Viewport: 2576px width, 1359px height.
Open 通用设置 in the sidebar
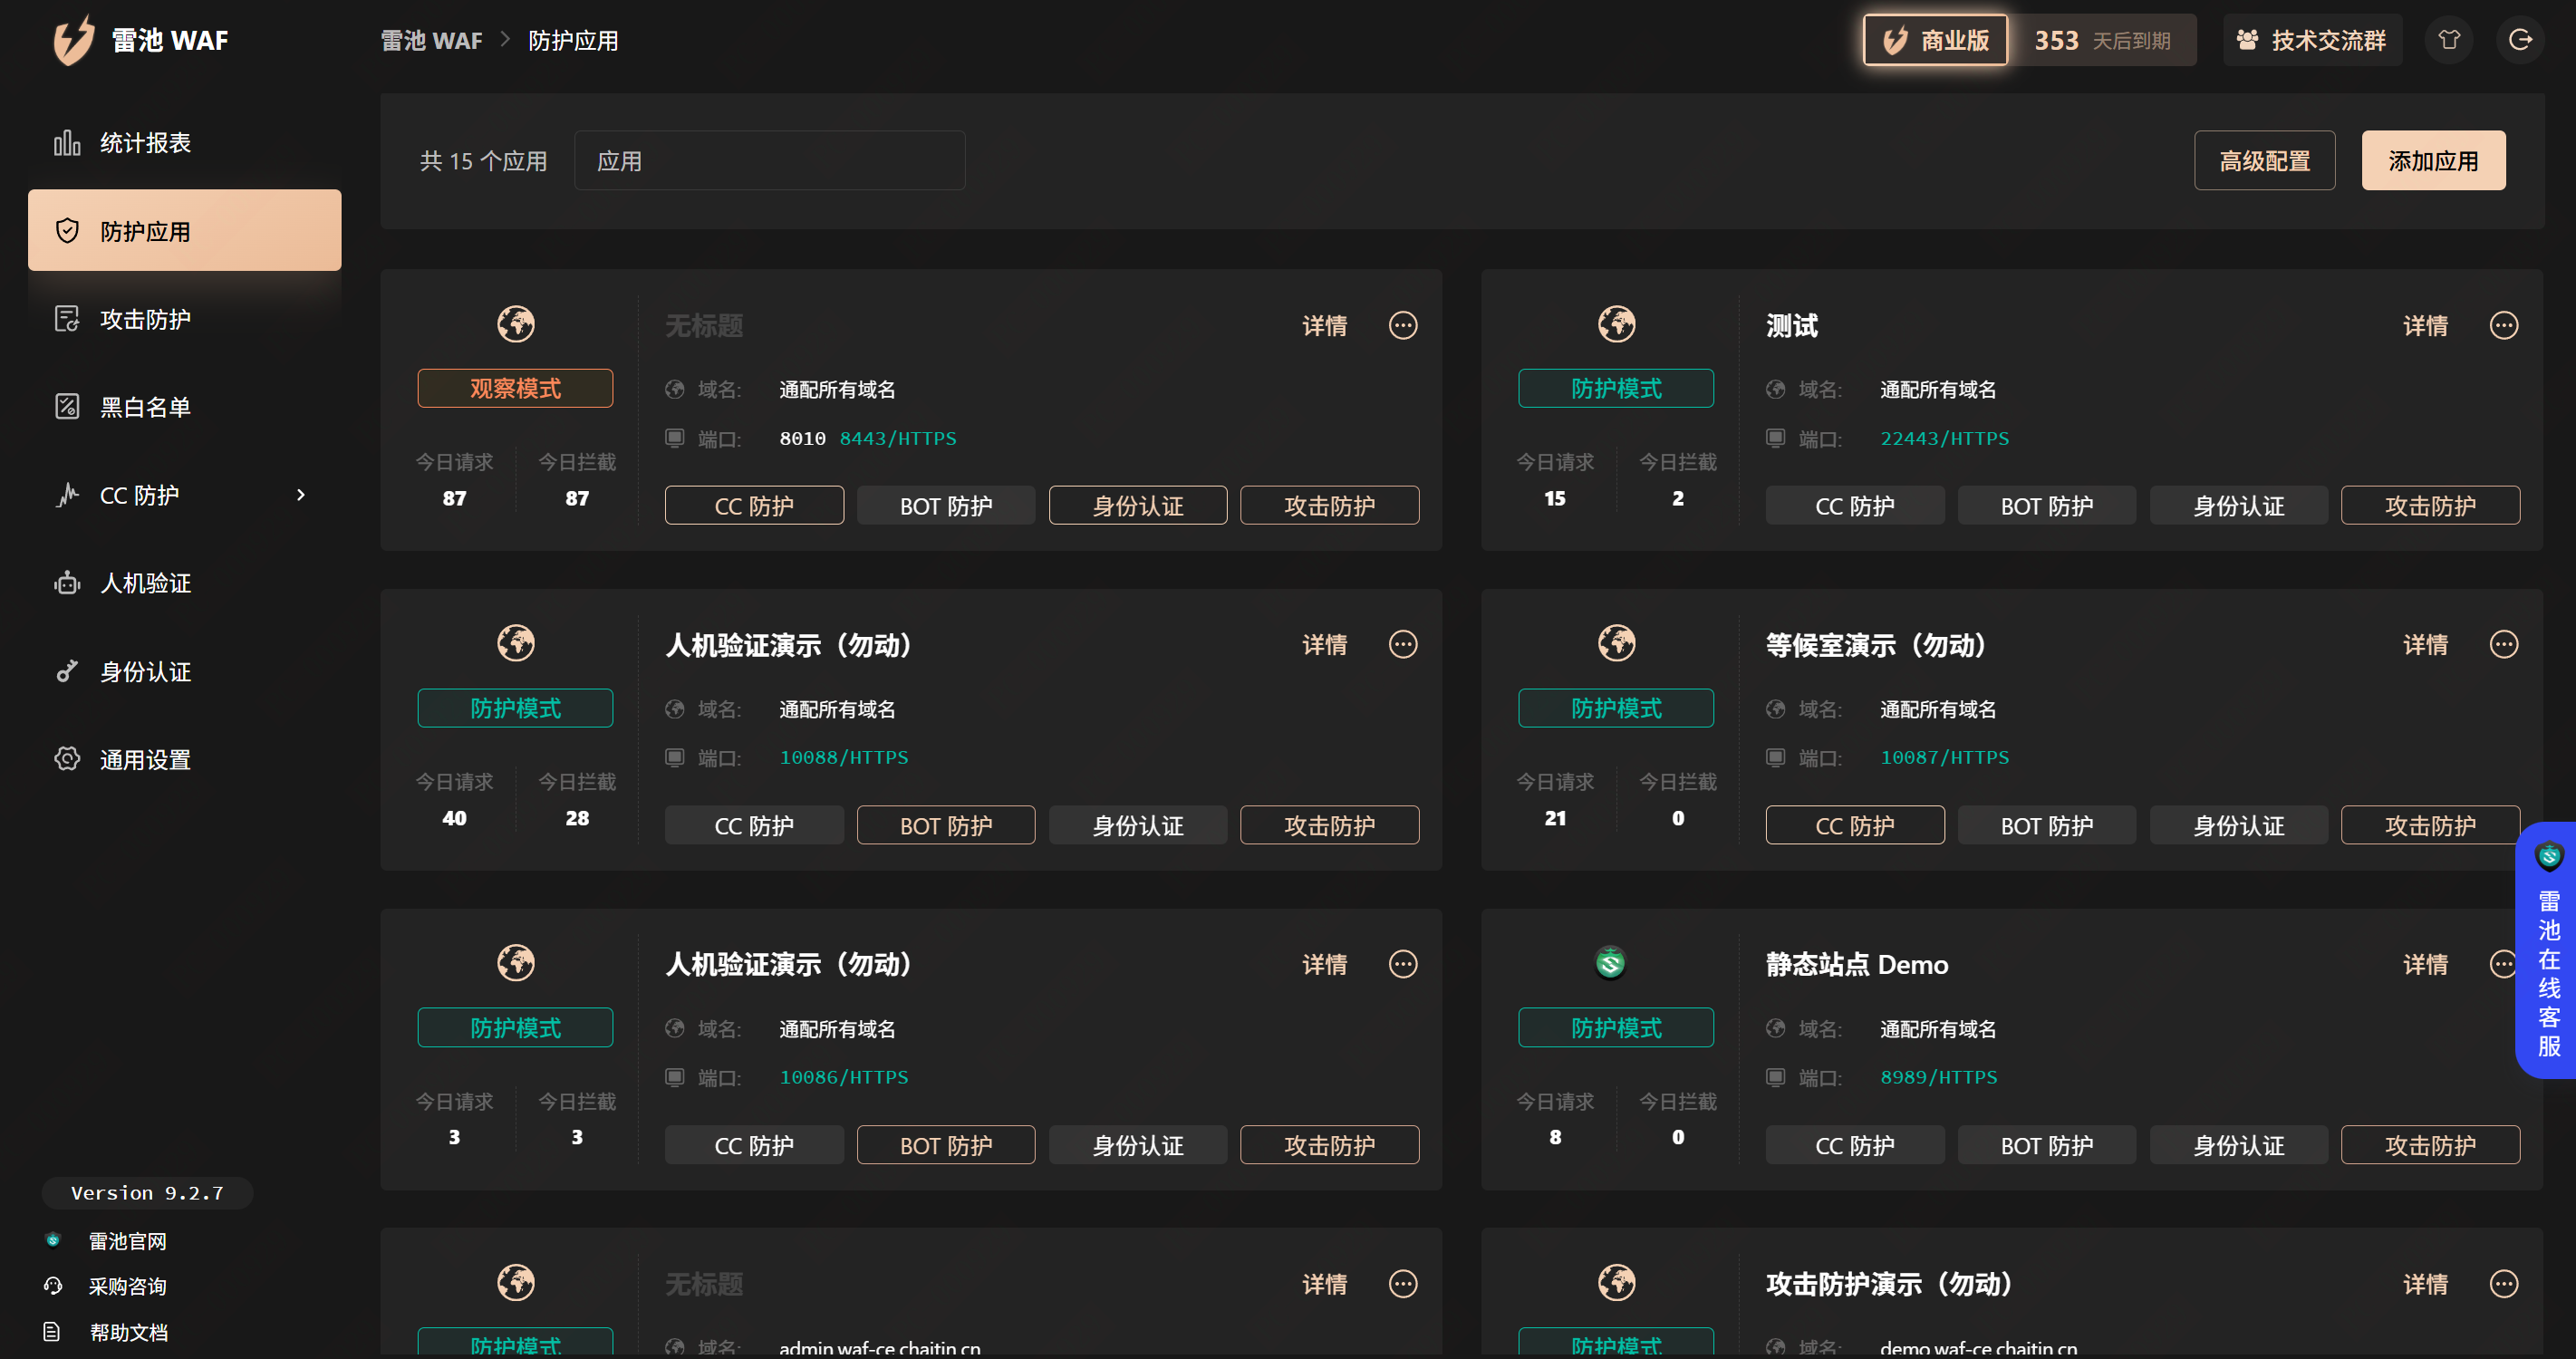(x=145, y=759)
